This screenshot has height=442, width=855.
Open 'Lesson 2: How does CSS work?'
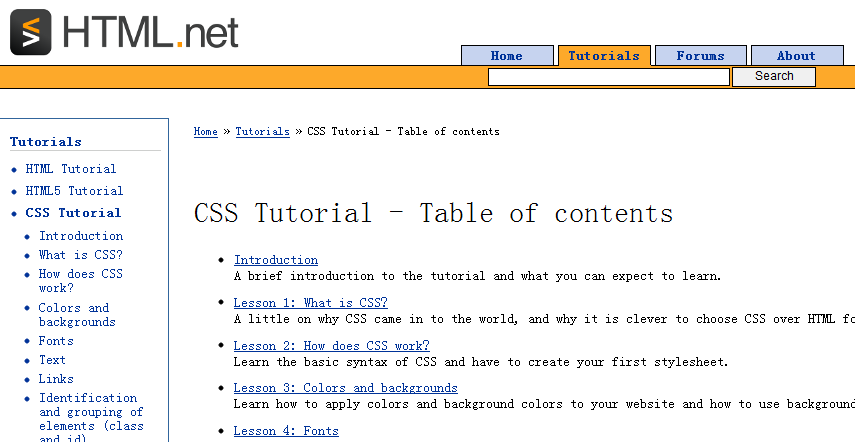tap(331, 346)
